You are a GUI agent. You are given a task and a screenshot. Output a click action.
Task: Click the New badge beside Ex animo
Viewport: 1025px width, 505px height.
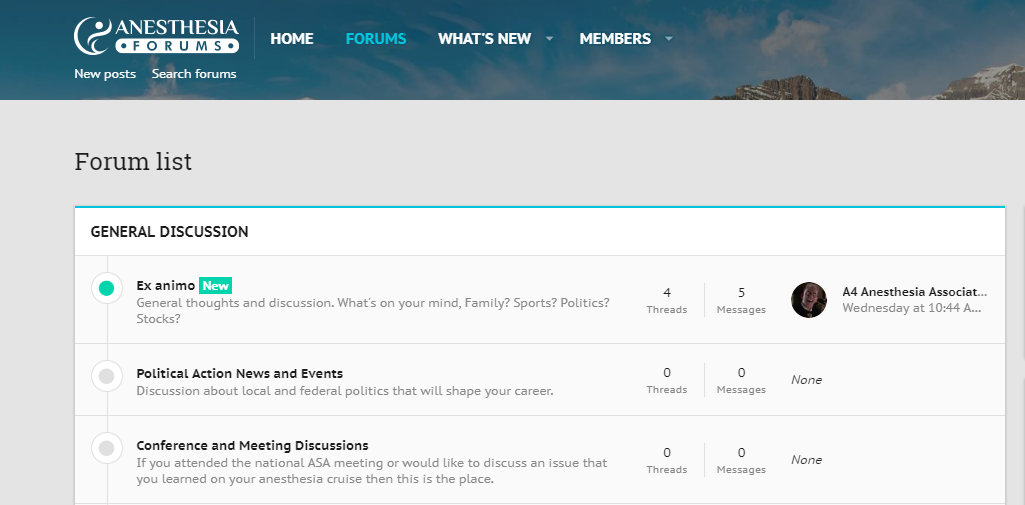216,286
